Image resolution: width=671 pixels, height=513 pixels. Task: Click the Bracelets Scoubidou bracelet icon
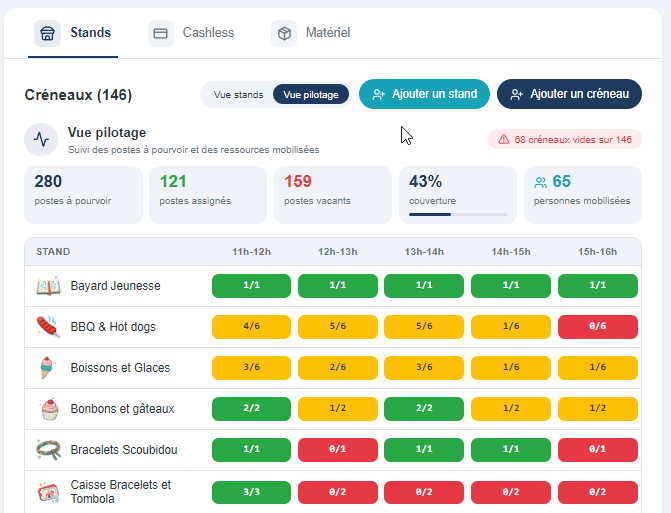(x=48, y=450)
